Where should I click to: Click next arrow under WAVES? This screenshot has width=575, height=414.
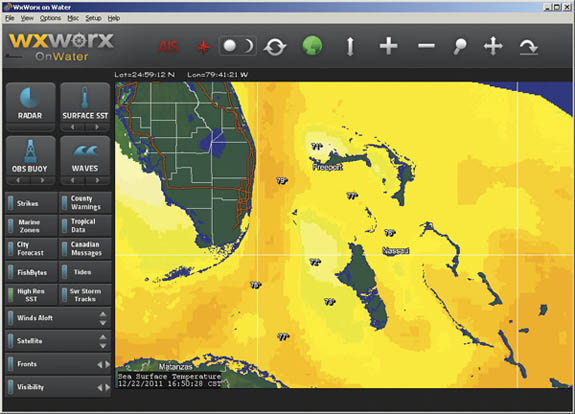[x=97, y=180]
